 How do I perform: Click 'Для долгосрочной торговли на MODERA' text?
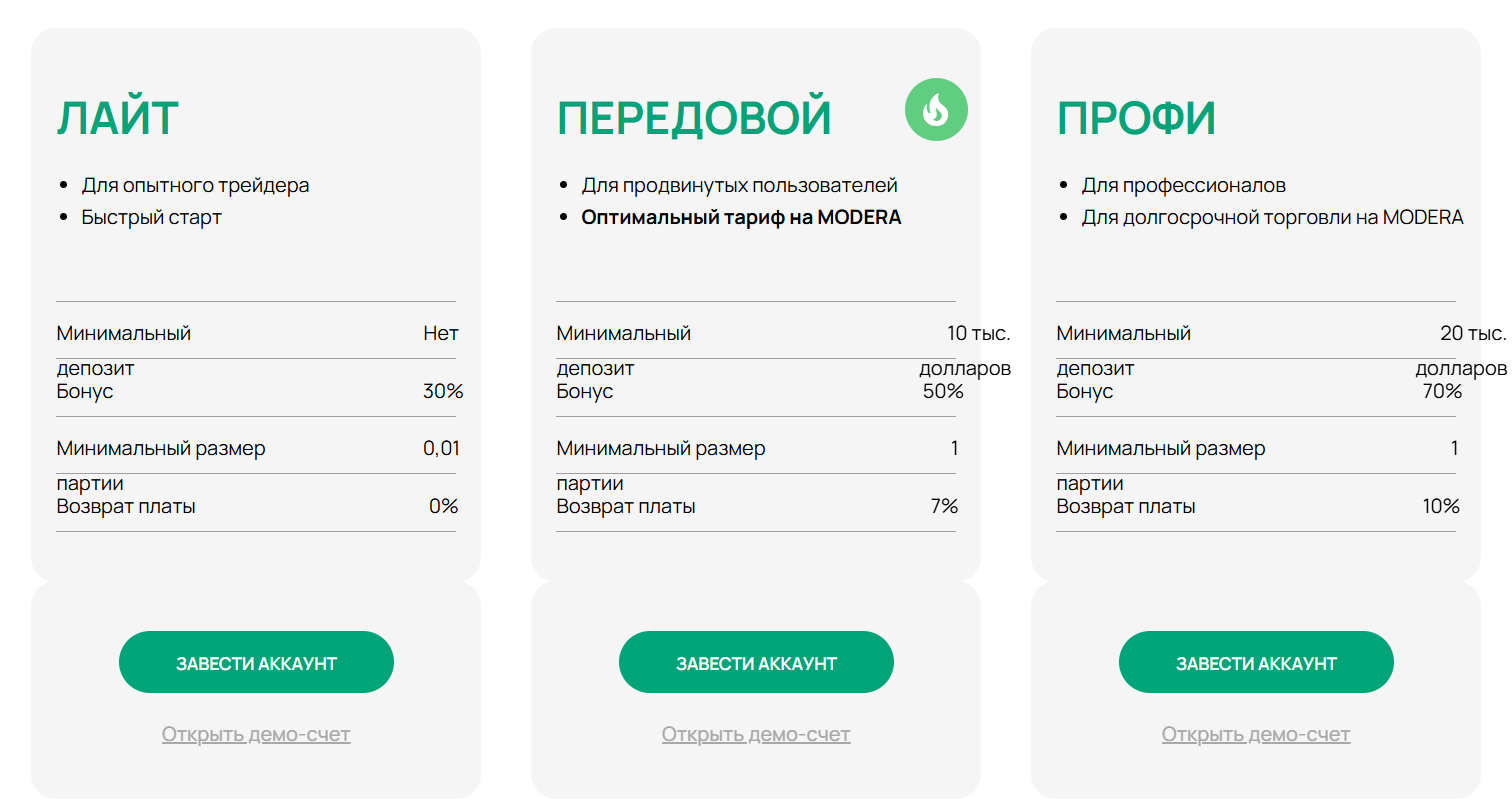coord(1272,217)
